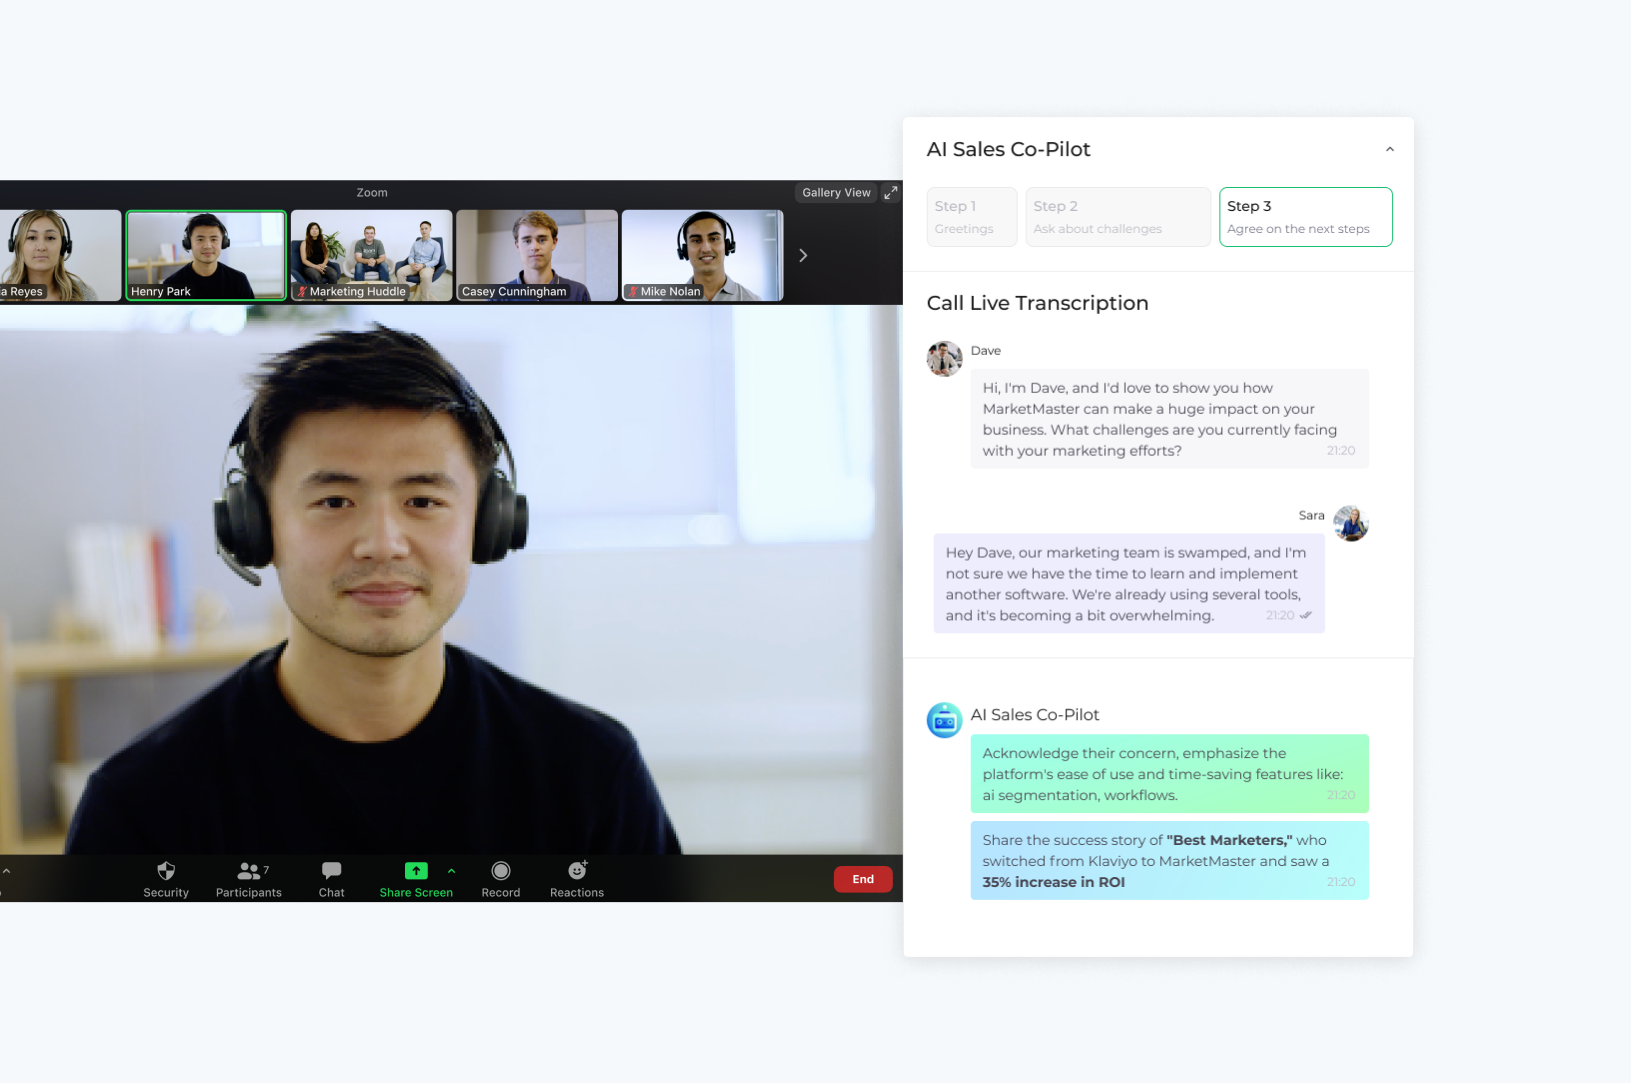Select Casey Cunningham's video thumbnail
Screen dimensions: 1631x1083
537,255
